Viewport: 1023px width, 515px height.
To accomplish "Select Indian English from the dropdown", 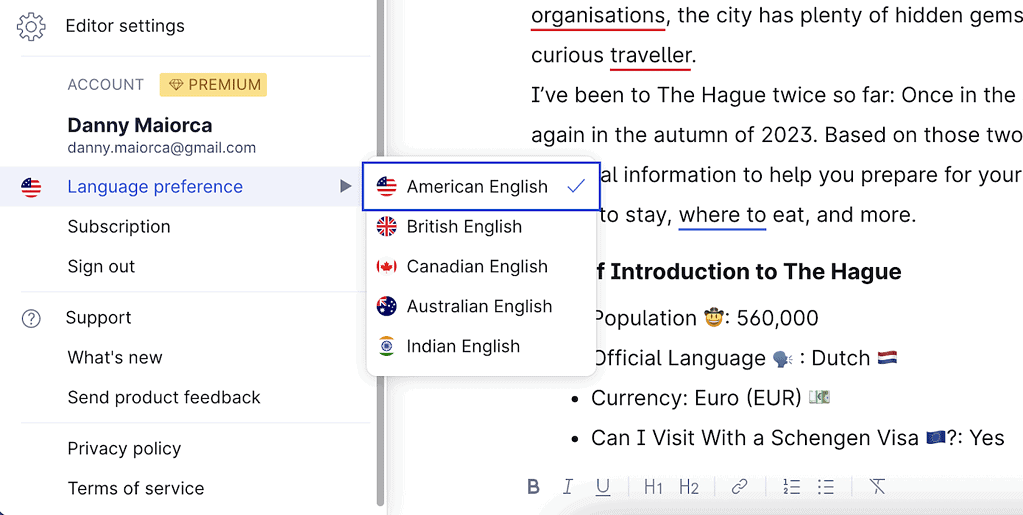I will [x=462, y=347].
